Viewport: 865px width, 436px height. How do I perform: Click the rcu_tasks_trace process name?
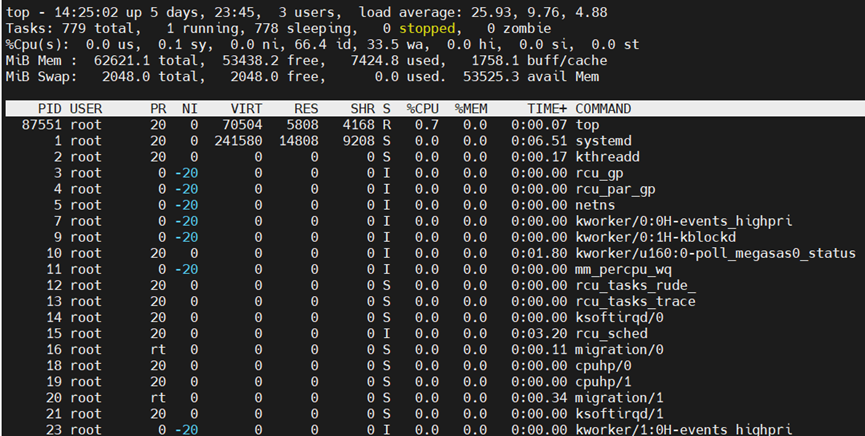pos(636,301)
